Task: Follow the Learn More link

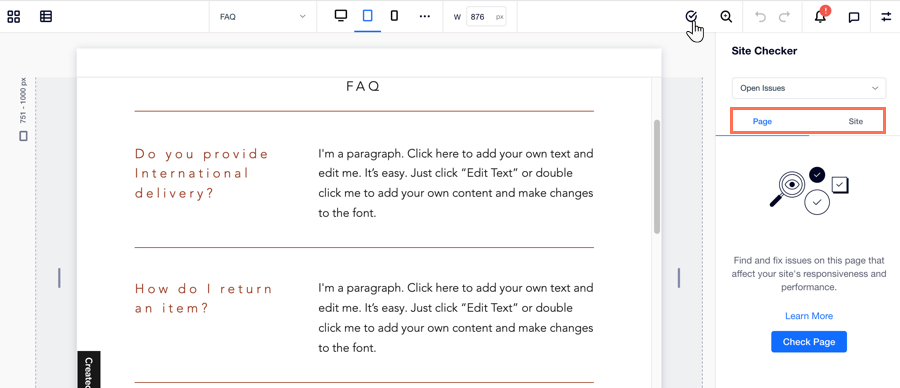Action: [809, 316]
